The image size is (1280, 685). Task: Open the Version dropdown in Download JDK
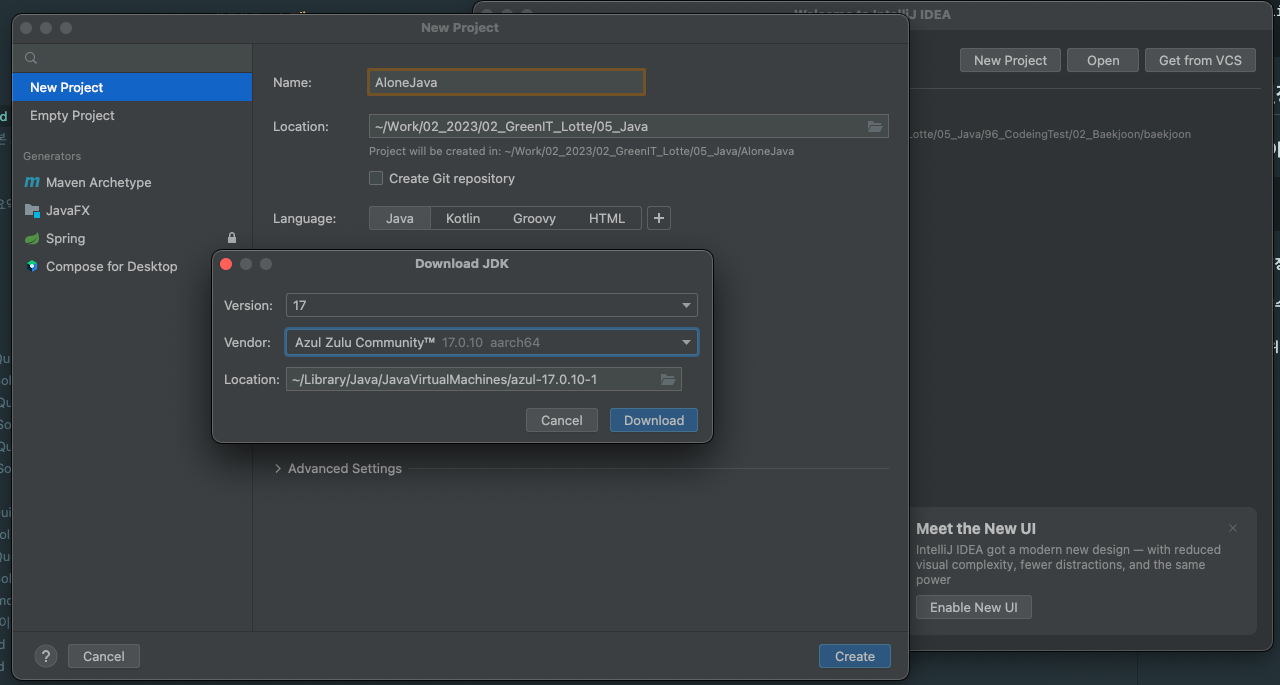point(492,305)
